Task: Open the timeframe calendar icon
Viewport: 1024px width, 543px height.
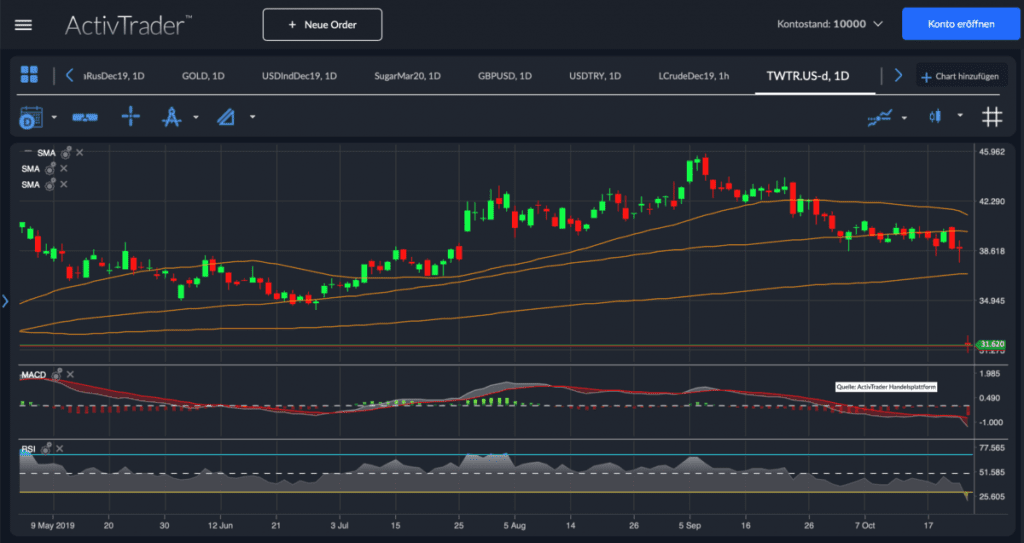Action: pyautogui.click(x=31, y=117)
